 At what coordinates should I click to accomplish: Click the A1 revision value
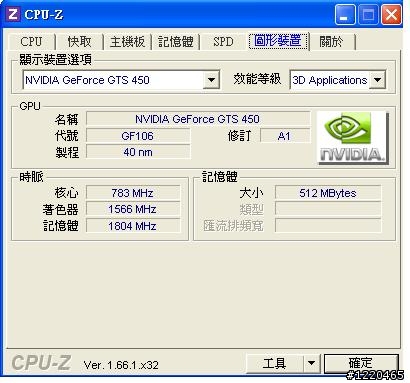click(x=285, y=136)
